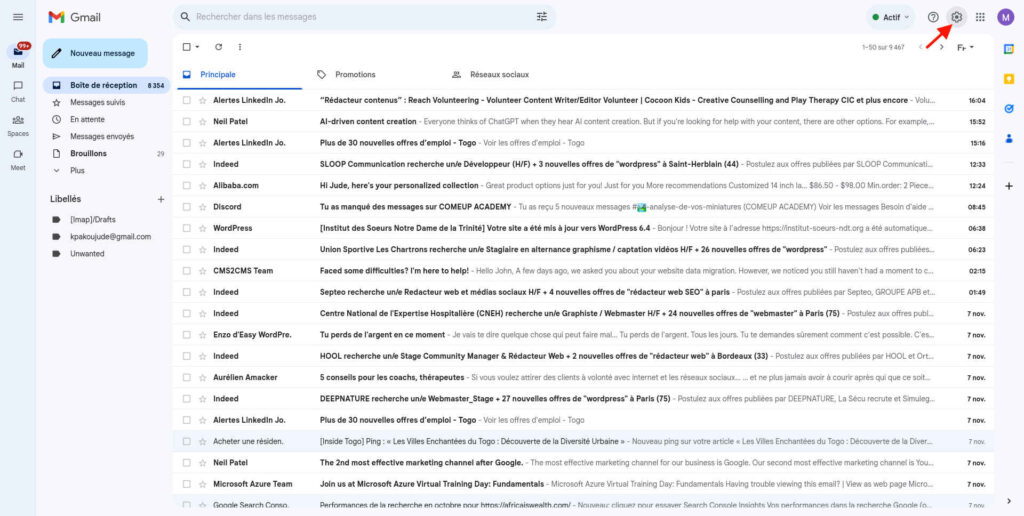
Task: Select the Alertes LinkedIn Rédacteur contenus email checkbox
Action: click(x=187, y=101)
